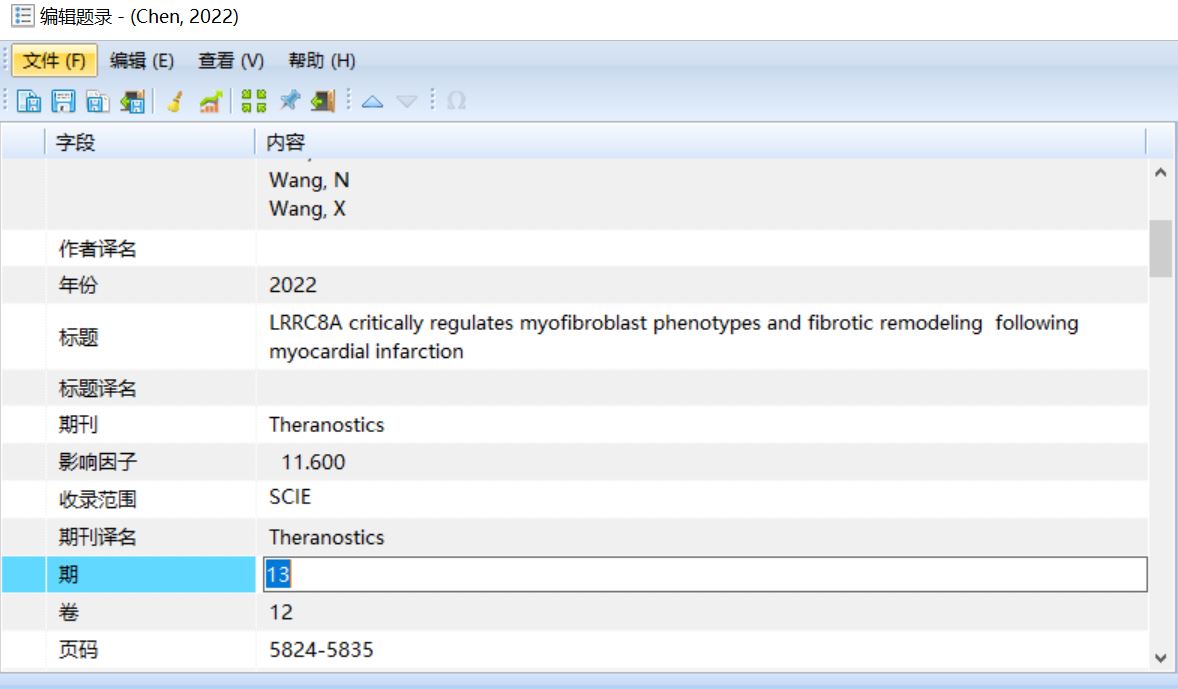Viewport: 1178px width, 689px height.
Task: Click the save-as-copy icon with two disks
Action: pyautogui.click(x=98, y=101)
